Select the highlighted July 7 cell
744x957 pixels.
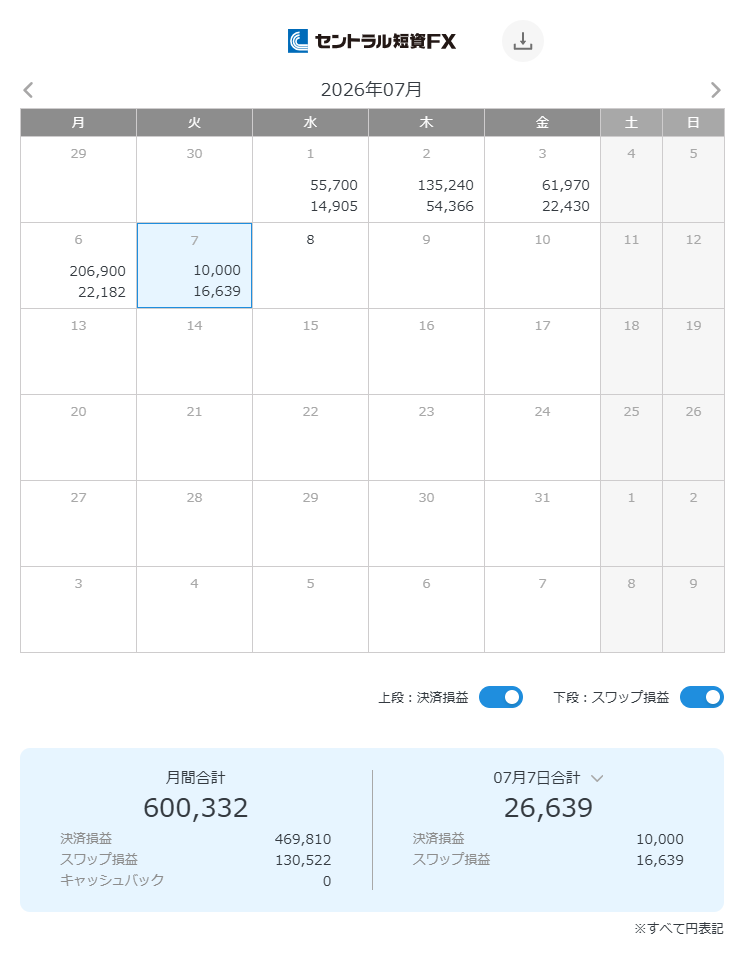point(195,265)
